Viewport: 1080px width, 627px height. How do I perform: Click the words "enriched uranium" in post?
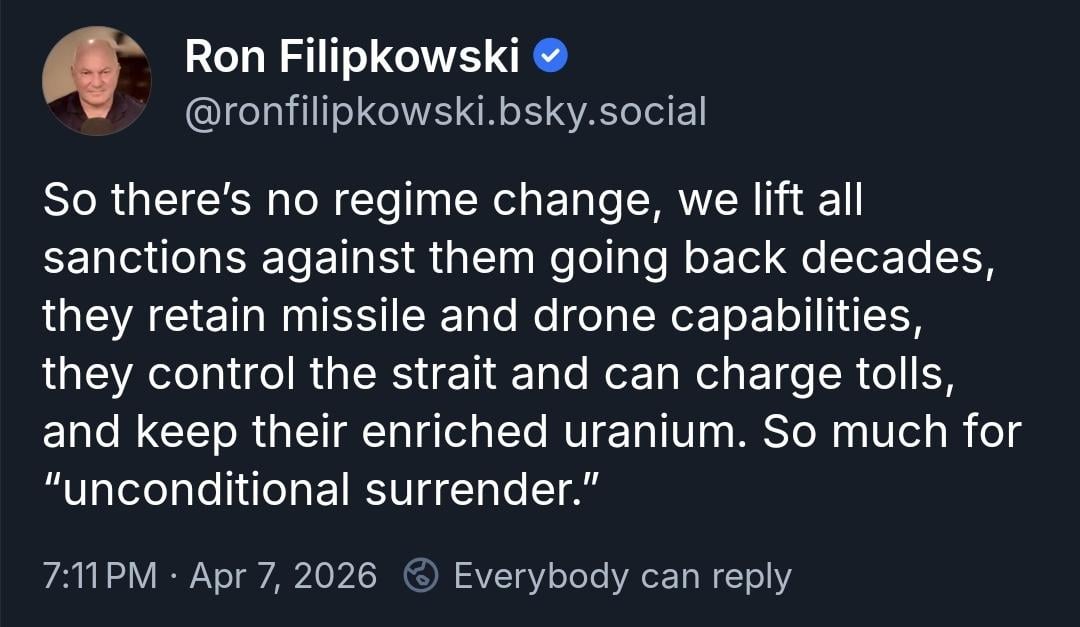[575, 431]
